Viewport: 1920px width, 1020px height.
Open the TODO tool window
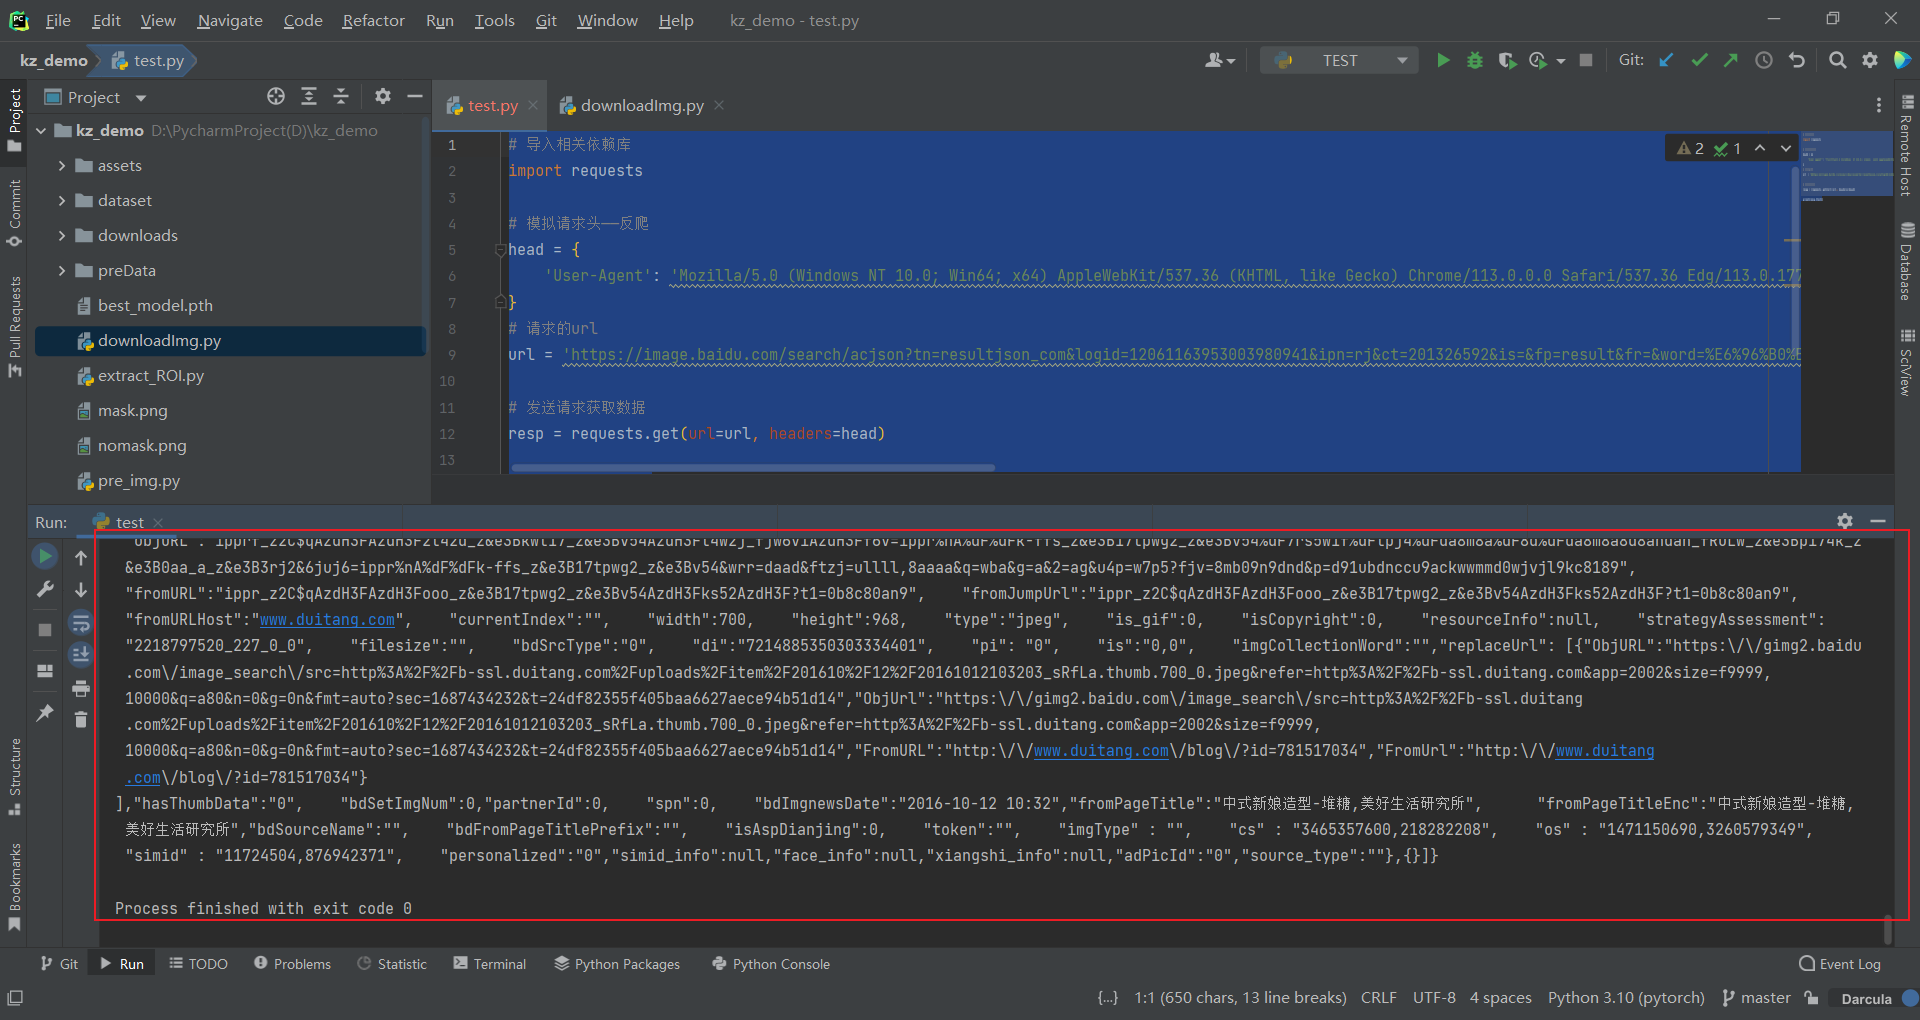tap(198, 964)
